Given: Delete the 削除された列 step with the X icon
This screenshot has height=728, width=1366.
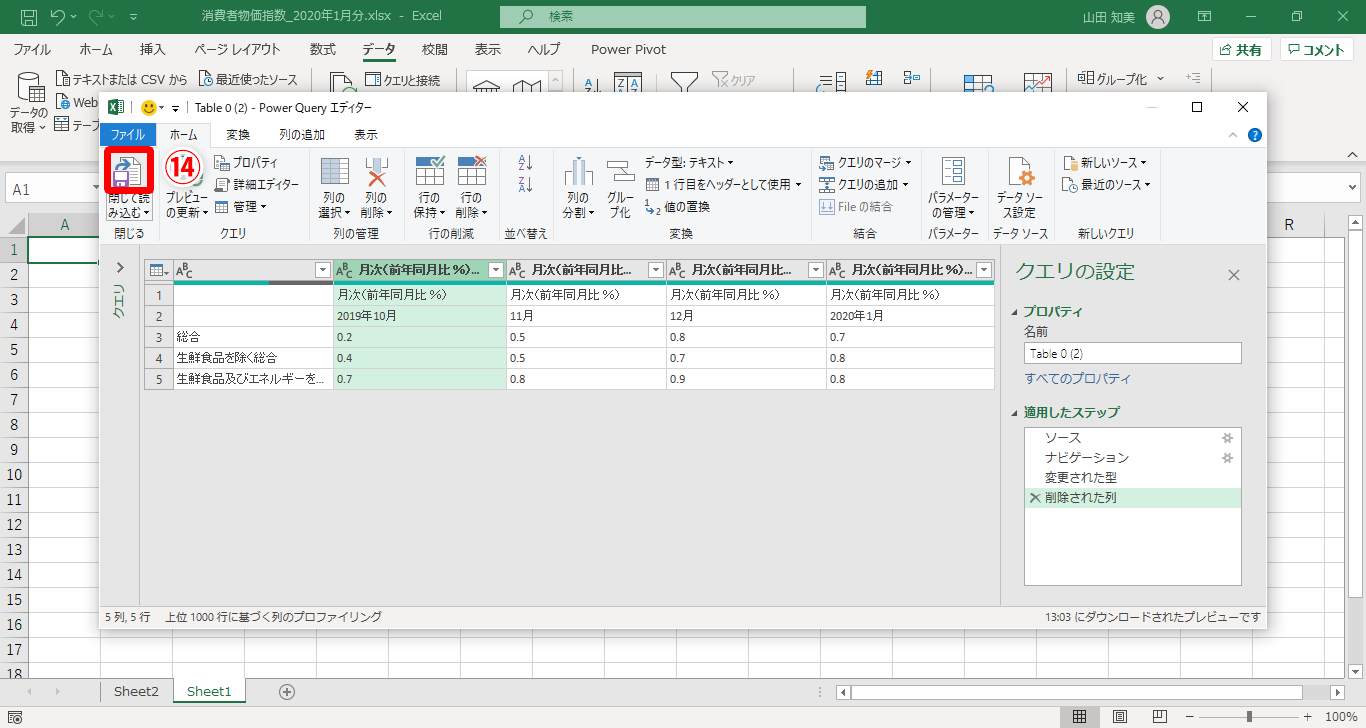Looking at the screenshot, I should [x=1034, y=497].
